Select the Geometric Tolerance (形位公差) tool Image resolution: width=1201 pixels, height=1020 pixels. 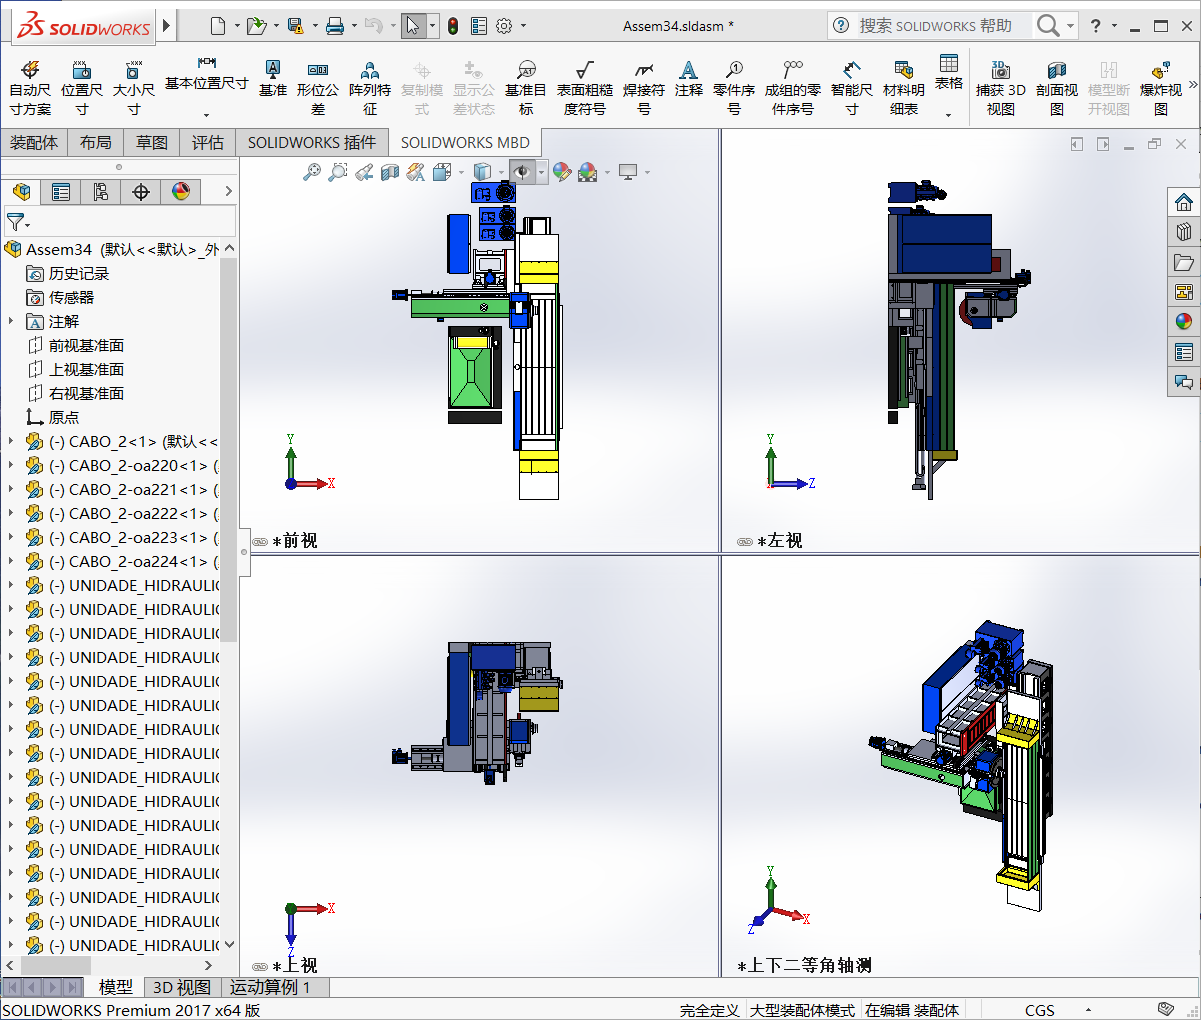point(318,87)
